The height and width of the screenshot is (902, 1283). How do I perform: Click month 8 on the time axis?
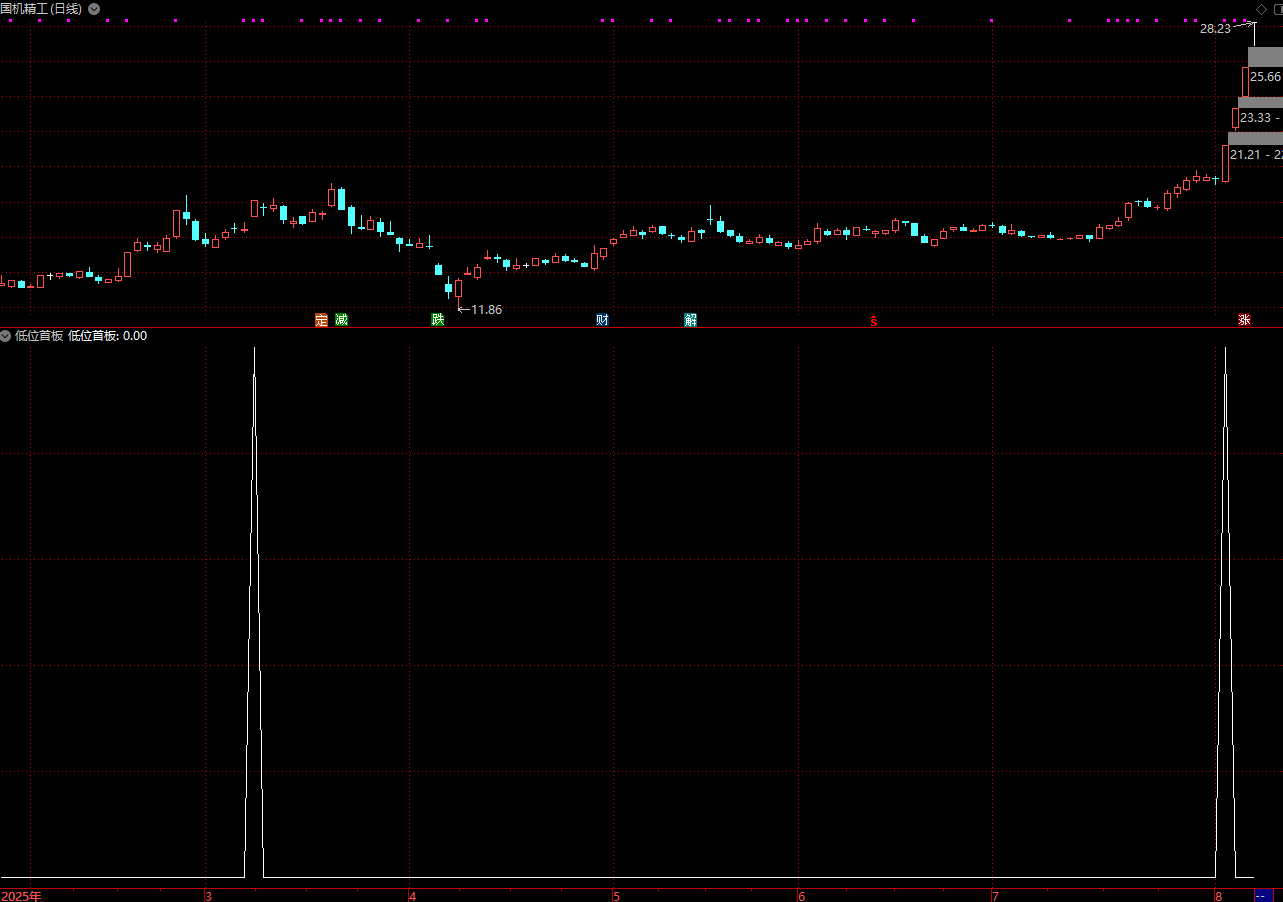[1217, 895]
